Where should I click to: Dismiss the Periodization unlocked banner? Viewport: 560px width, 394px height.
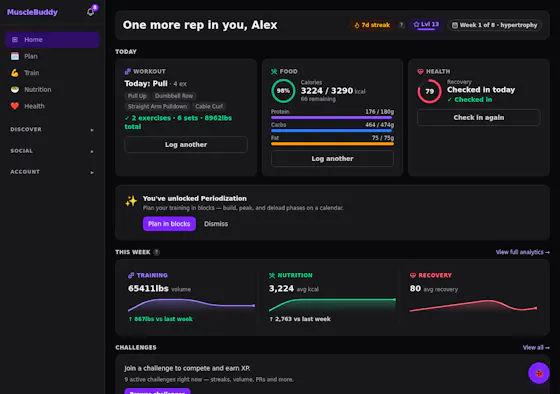(216, 224)
